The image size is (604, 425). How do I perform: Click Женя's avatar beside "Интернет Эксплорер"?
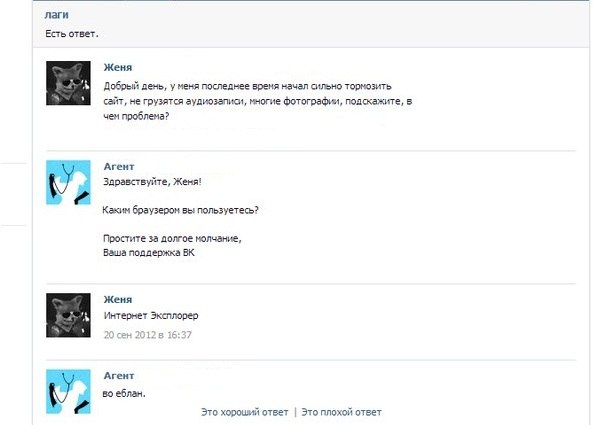(x=68, y=315)
